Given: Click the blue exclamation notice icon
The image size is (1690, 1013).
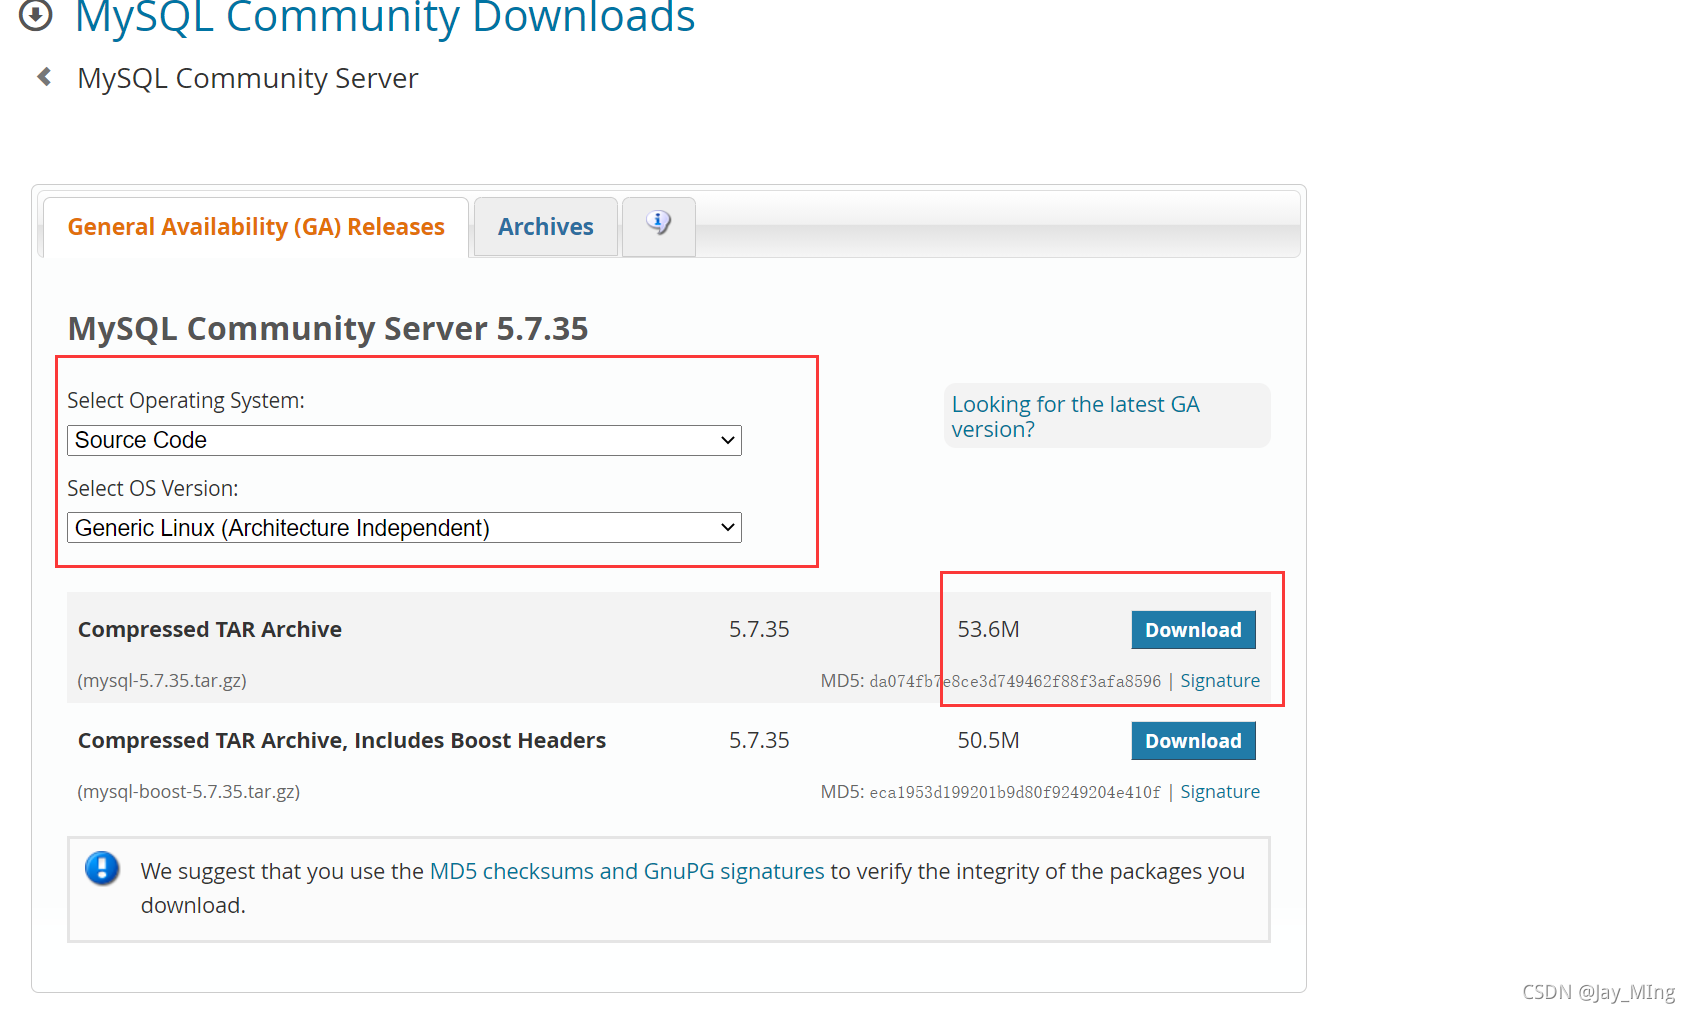Looking at the screenshot, I should point(102,868).
